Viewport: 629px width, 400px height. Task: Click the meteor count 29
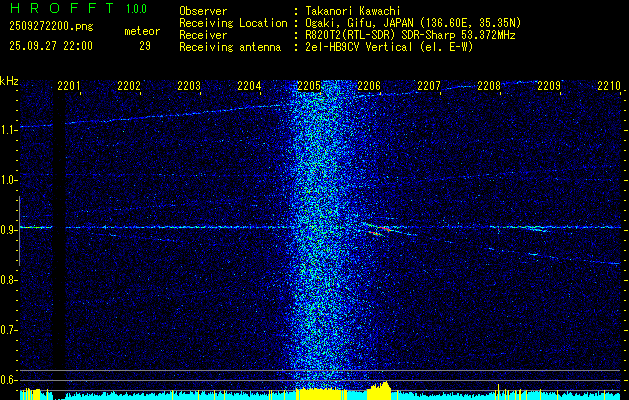pyautogui.click(x=145, y=46)
